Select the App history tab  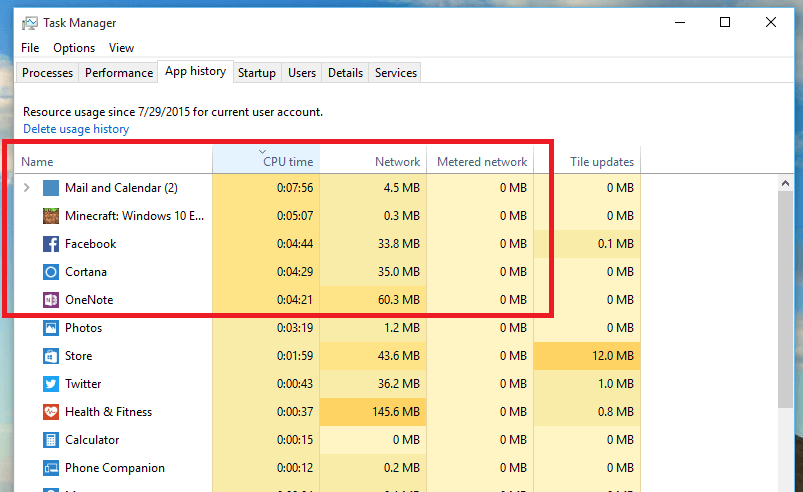[196, 71]
